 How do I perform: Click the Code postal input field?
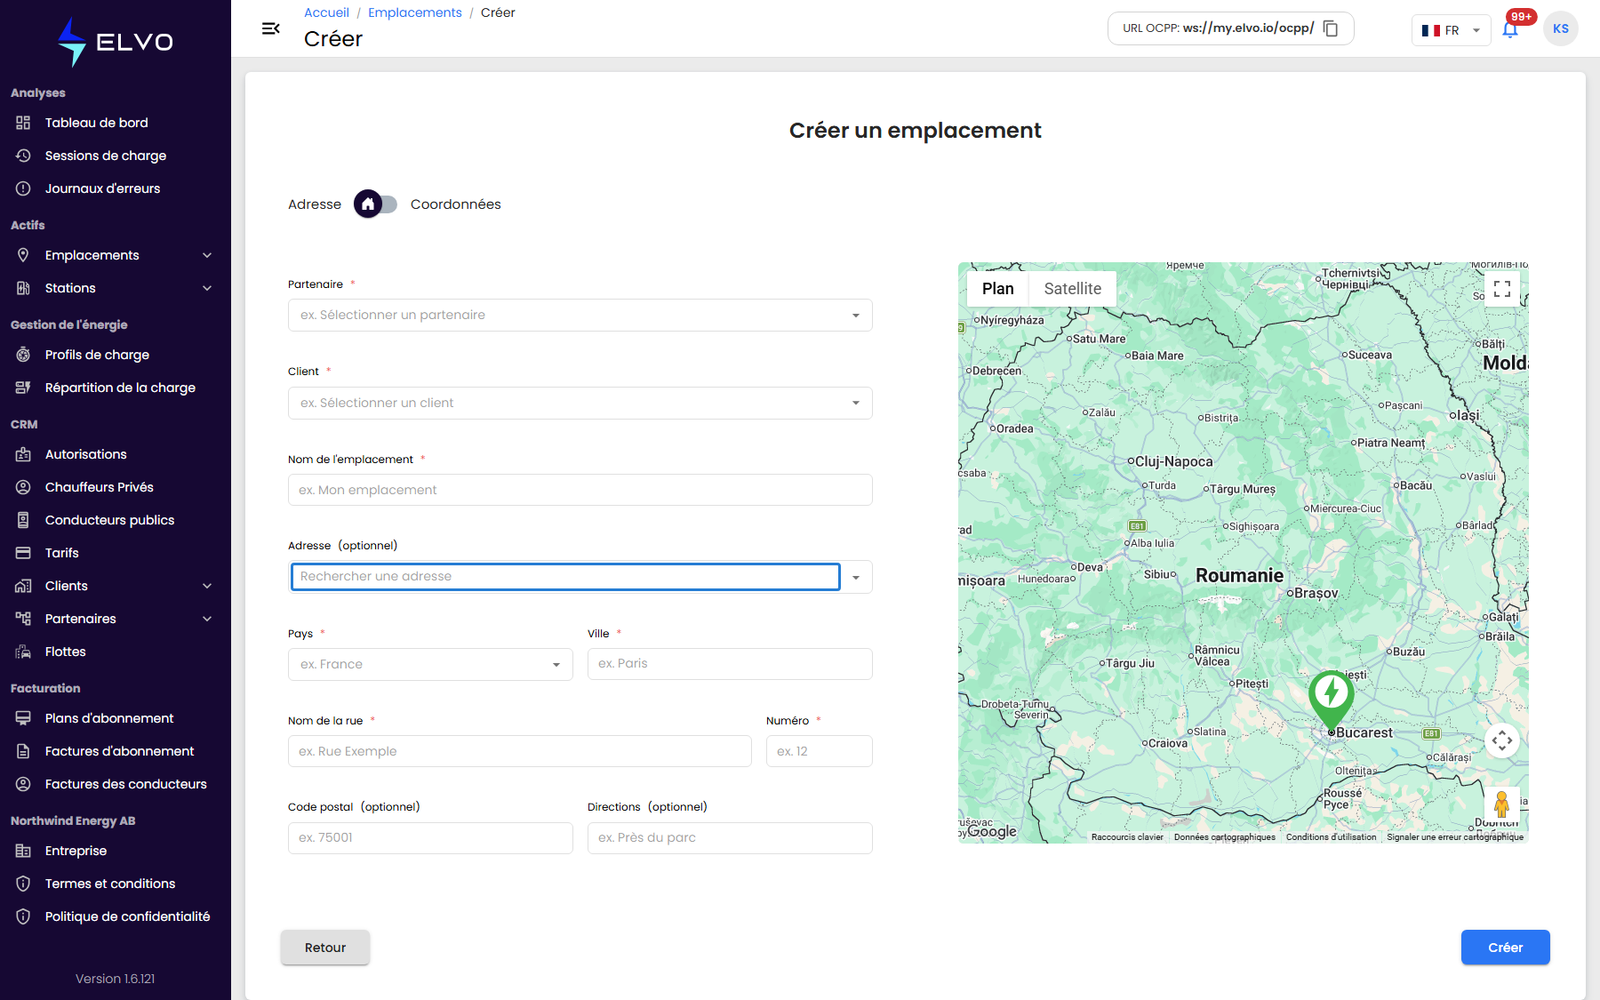point(430,838)
